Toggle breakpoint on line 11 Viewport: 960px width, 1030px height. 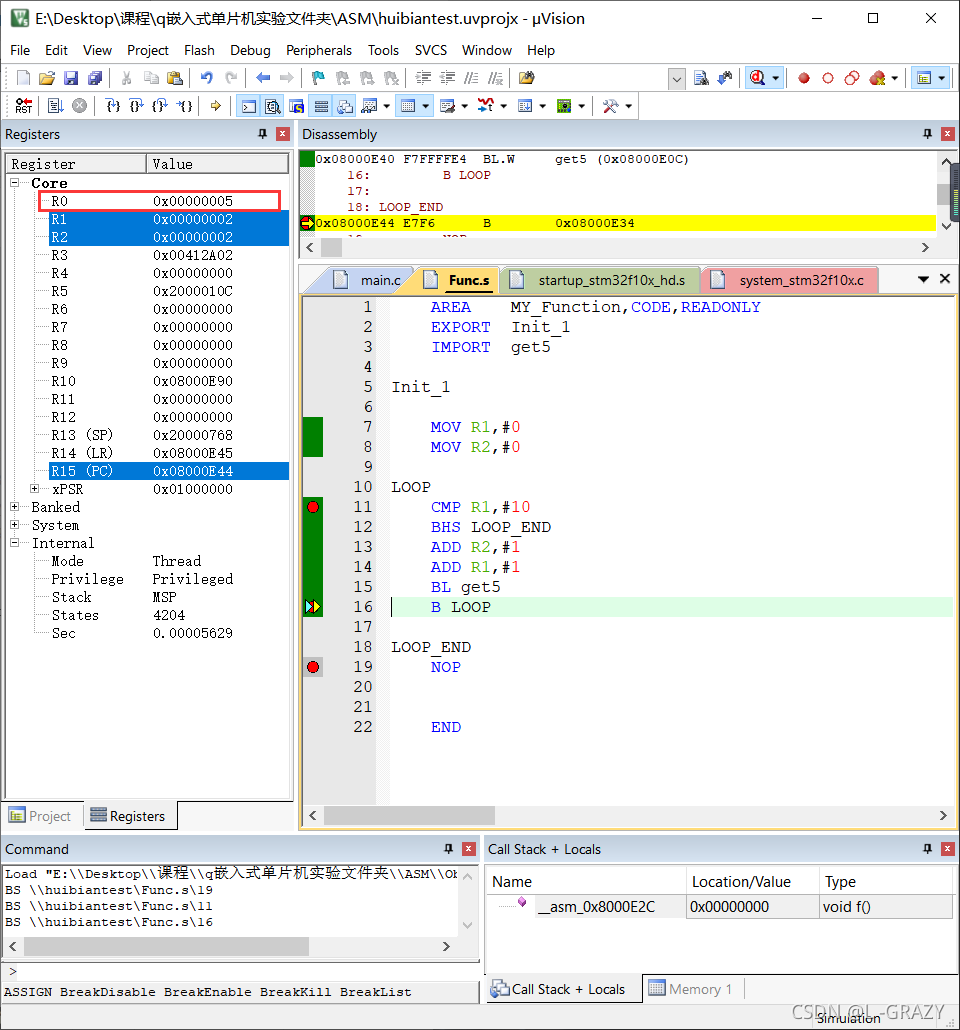[313, 506]
